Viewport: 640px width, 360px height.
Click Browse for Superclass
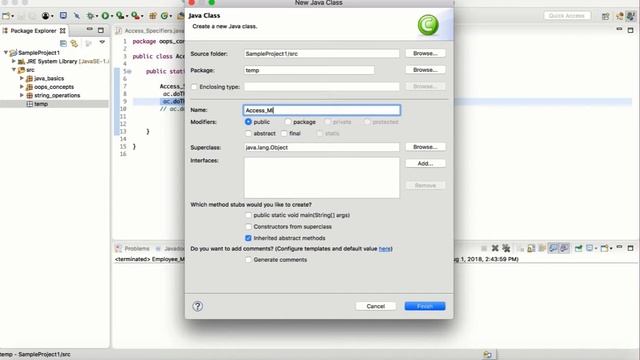425,147
